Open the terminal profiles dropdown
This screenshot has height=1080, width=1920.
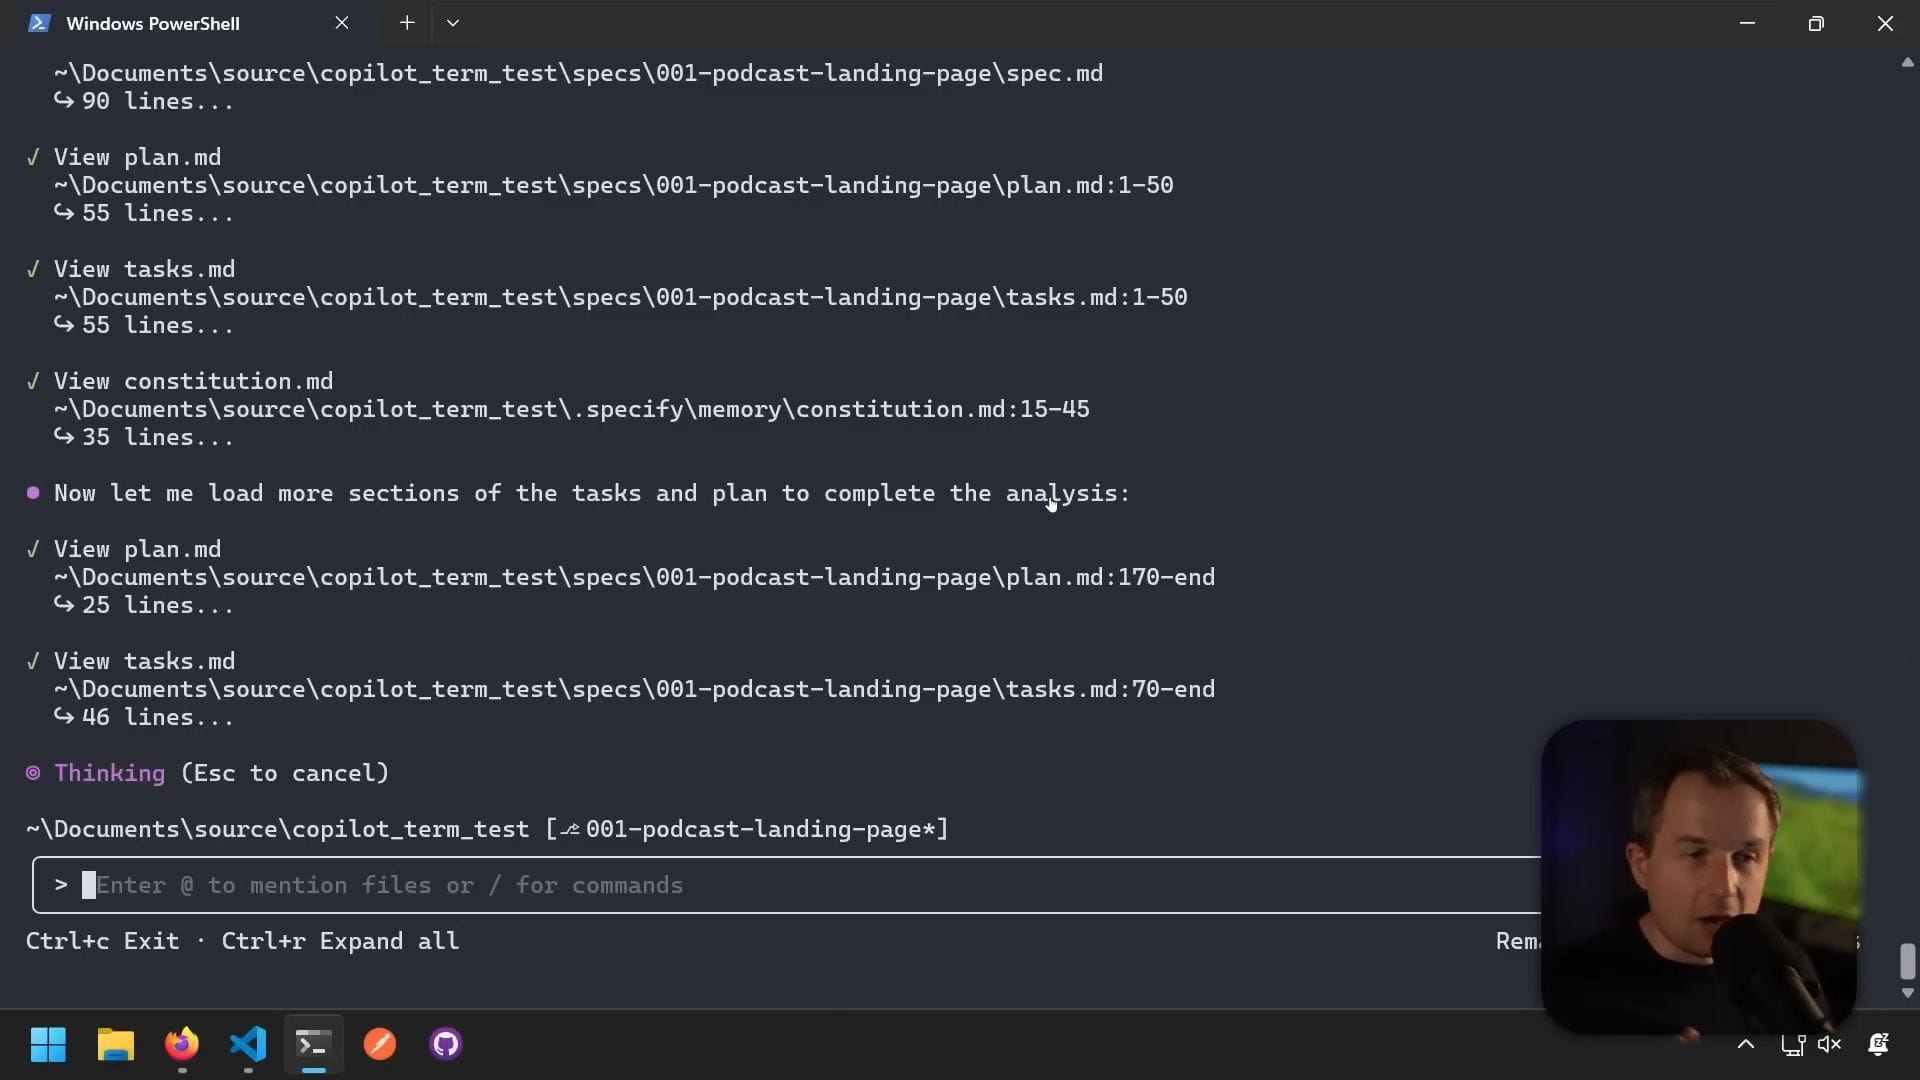click(453, 23)
